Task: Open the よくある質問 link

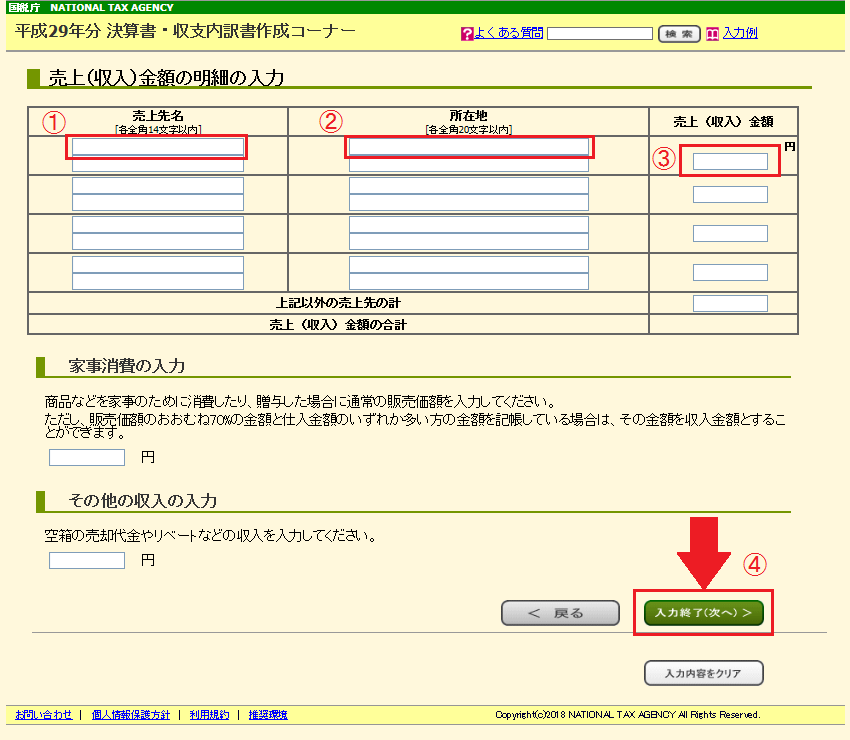Action: 508,33
